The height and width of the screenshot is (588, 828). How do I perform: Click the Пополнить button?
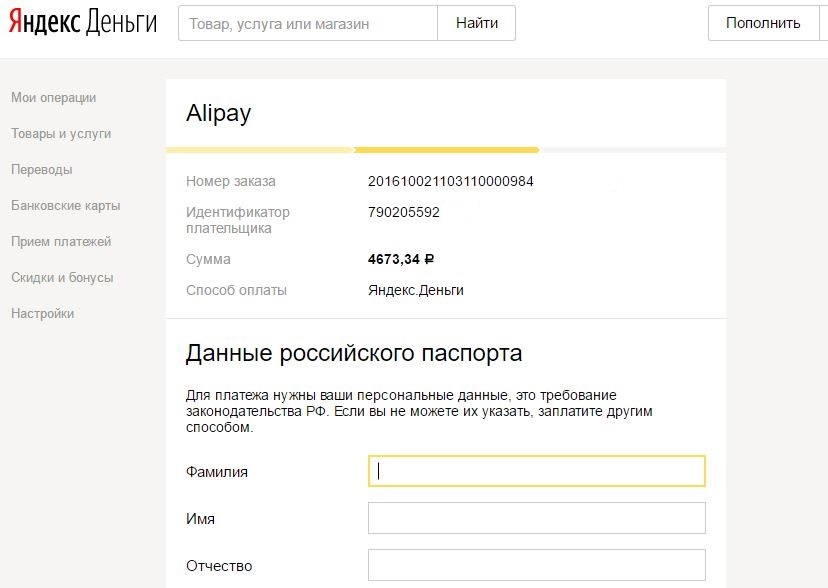coord(763,23)
